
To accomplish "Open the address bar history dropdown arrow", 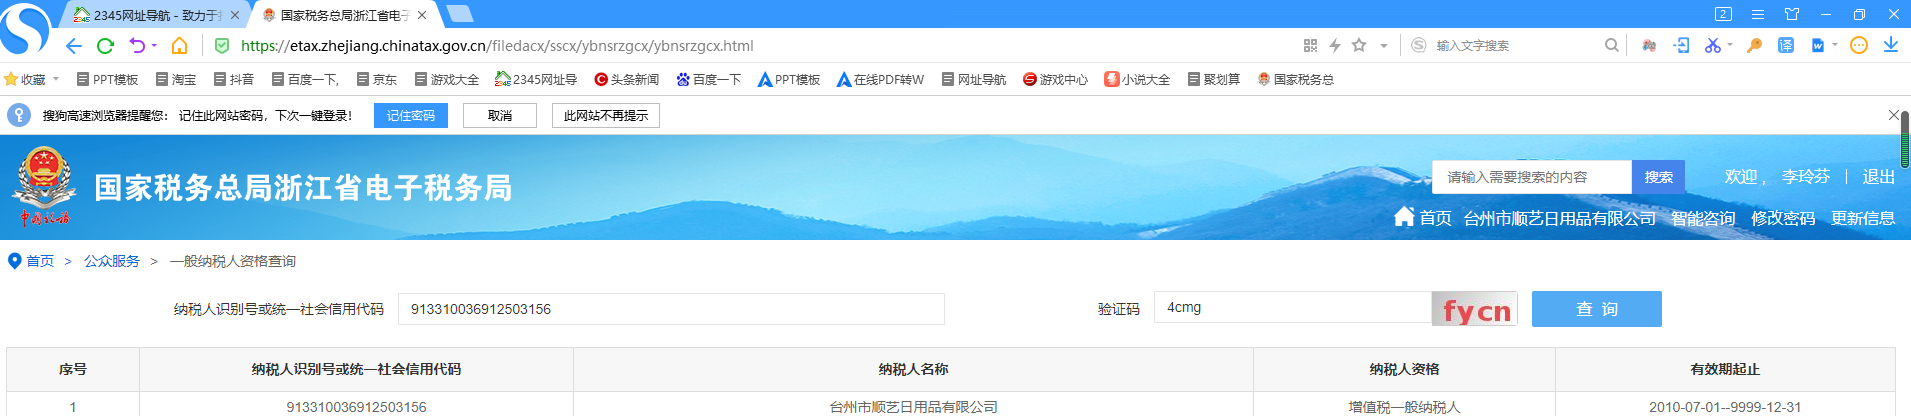I will [x=1384, y=46].
